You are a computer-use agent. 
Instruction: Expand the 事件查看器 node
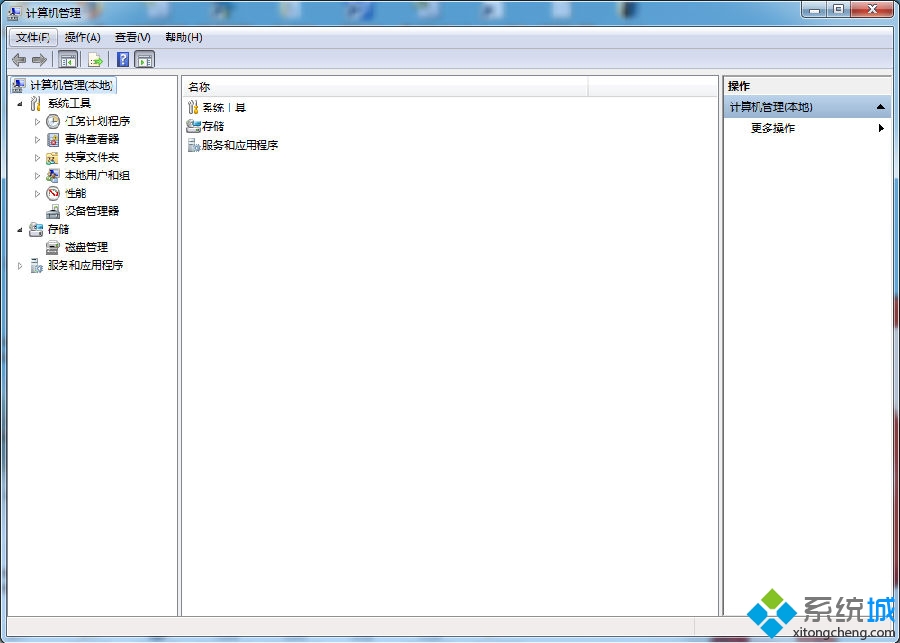point(37,140)
